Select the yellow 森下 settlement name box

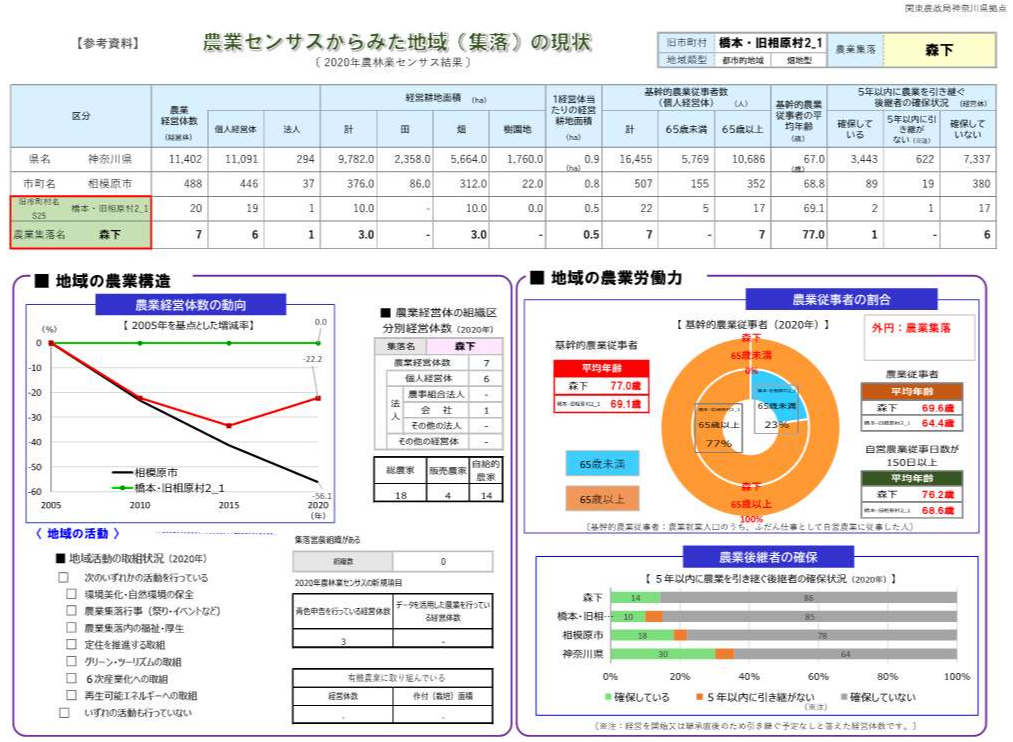[x=939, y=50]
